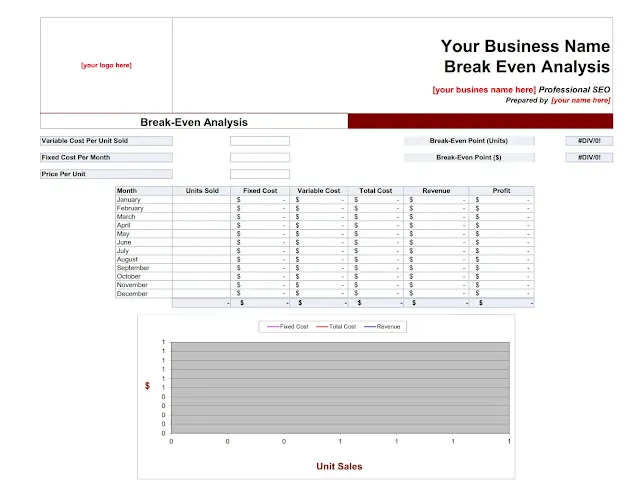Click the November row label
Viewport: 640px width, 494px height.
[x=132, y=285]
